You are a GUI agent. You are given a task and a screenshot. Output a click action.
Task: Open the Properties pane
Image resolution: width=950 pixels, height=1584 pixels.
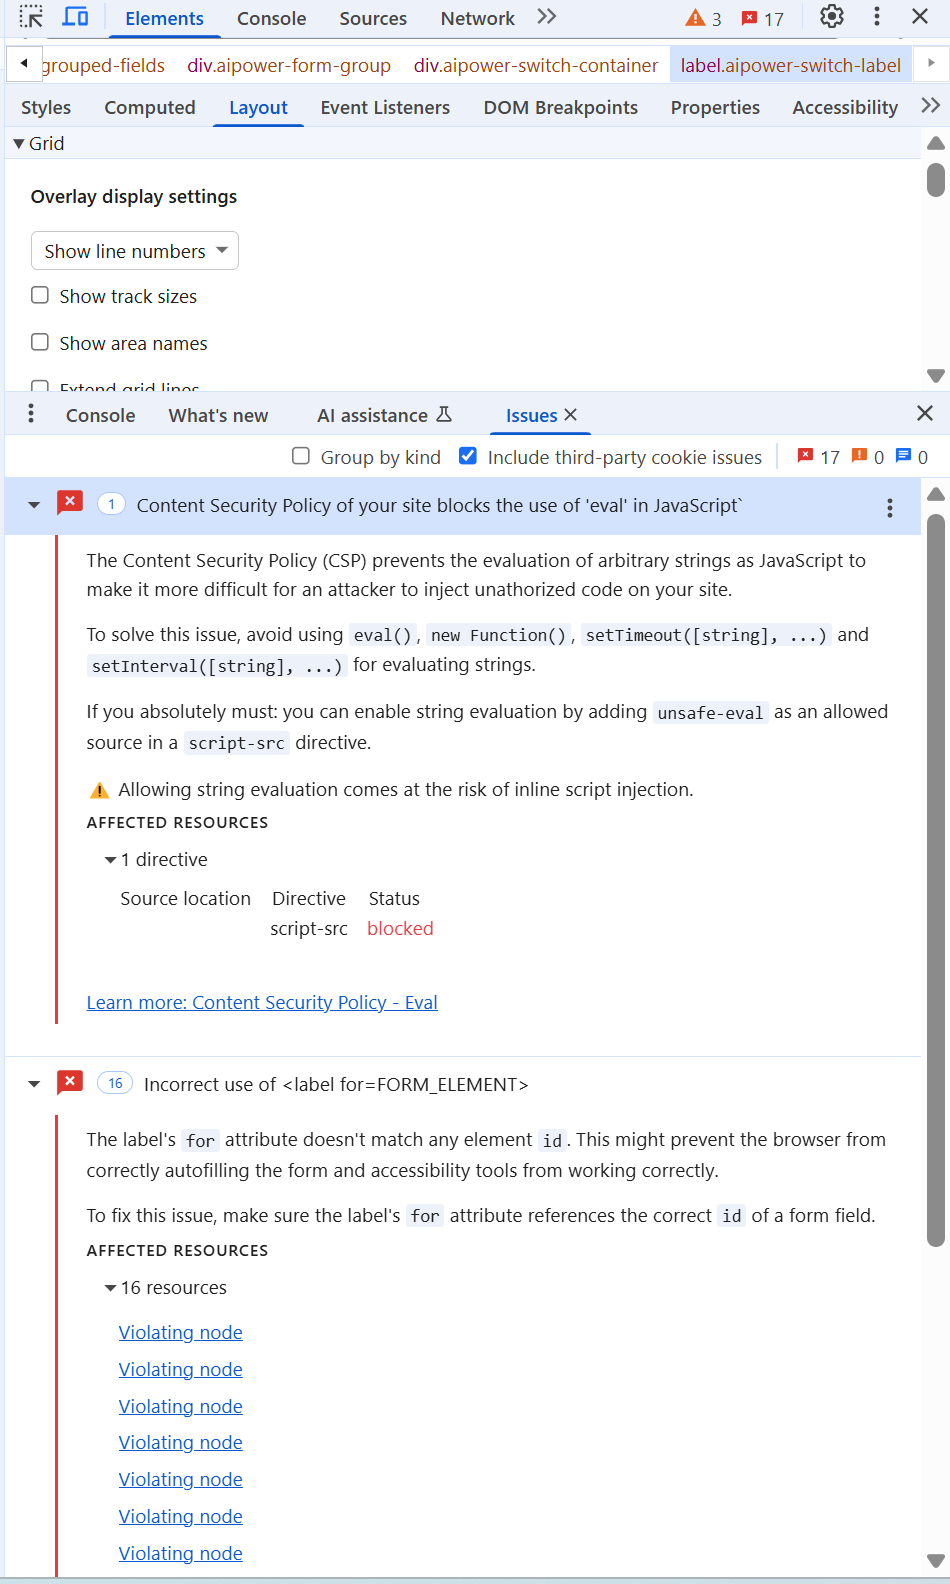(715, 107)
